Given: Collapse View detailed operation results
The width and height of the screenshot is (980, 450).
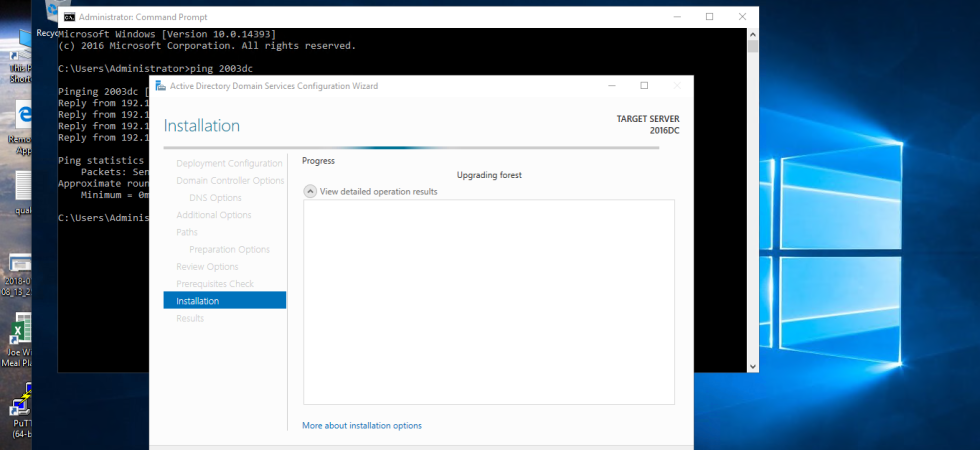Looking at the screenshot, I should click(x=310, y=191).
